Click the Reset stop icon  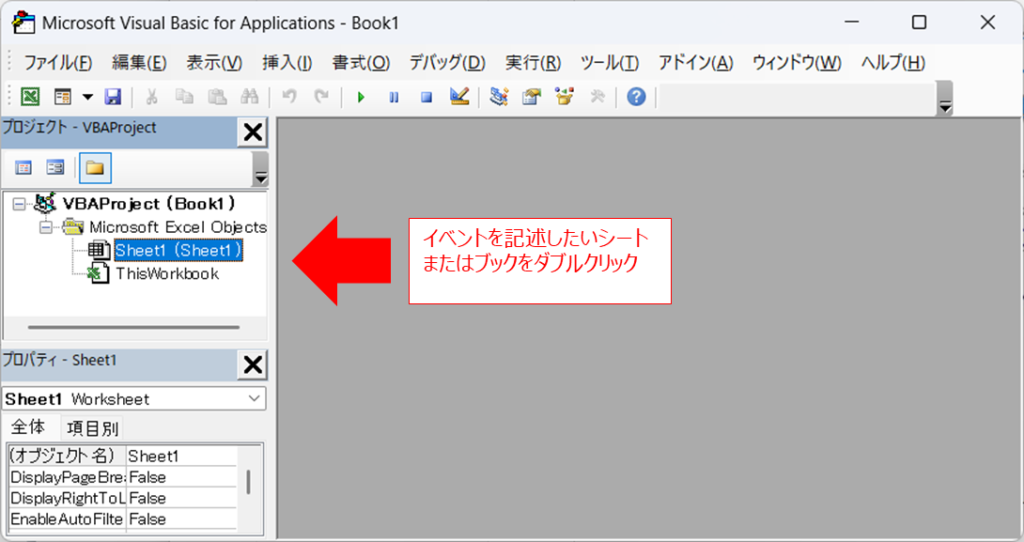pos(426,97)
